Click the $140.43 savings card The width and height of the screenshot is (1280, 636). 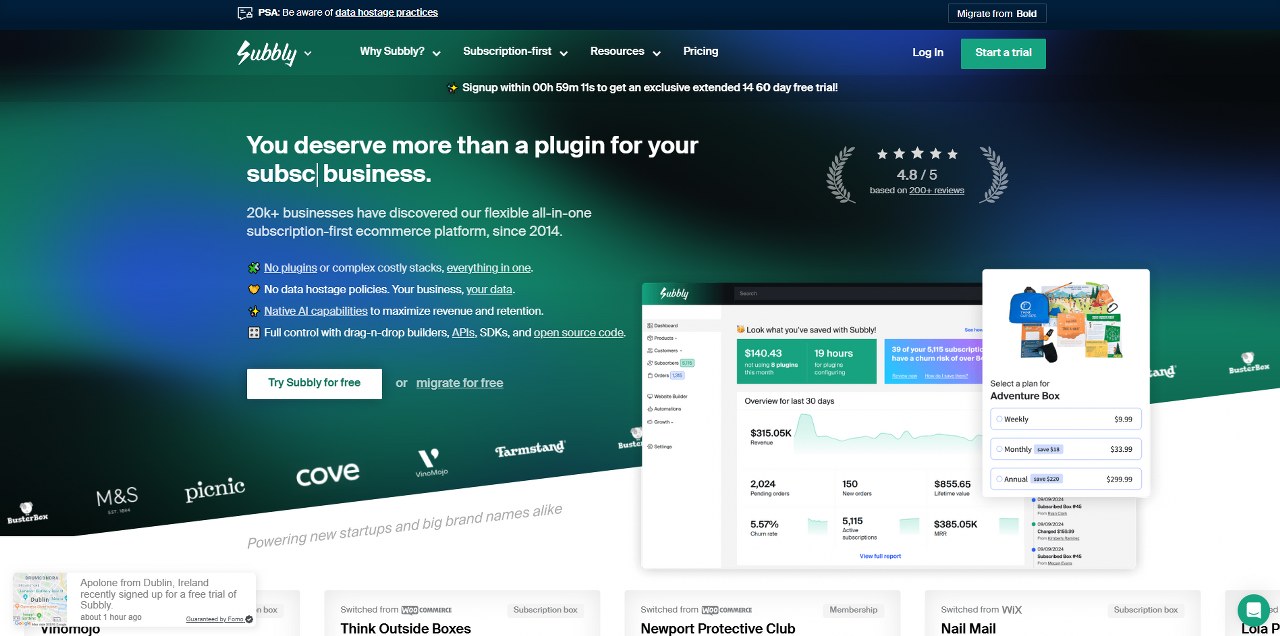[770, 361]
